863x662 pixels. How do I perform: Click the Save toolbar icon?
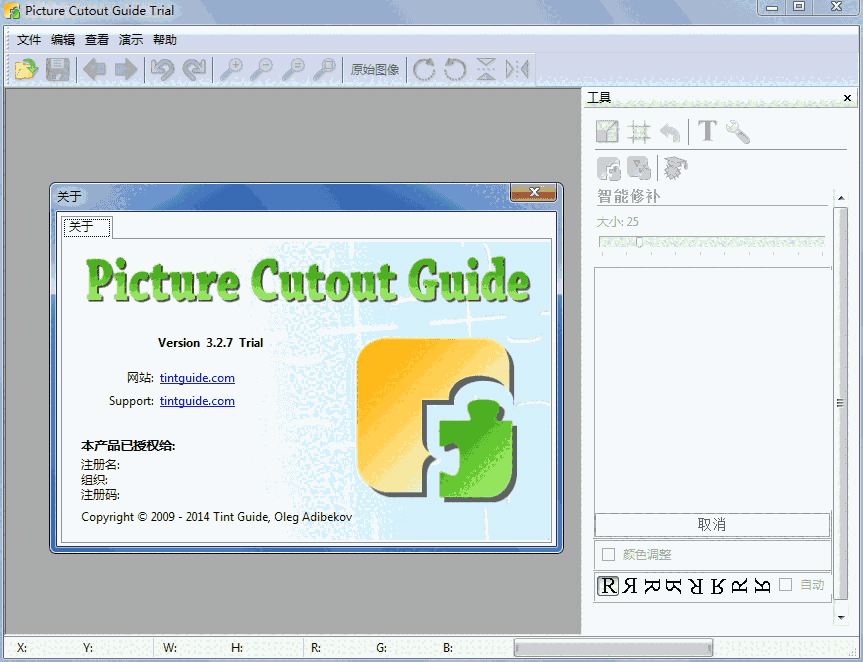[x=57, y=69]
